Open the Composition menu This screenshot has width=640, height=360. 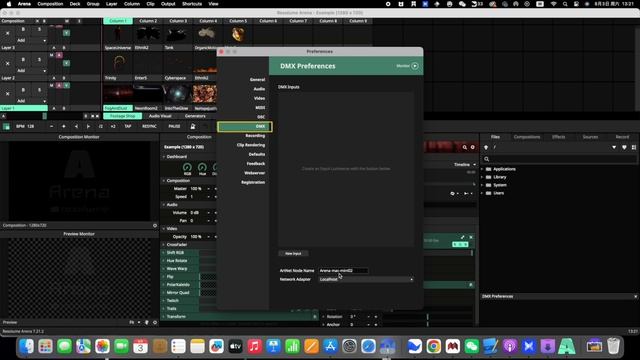(50, 4)
